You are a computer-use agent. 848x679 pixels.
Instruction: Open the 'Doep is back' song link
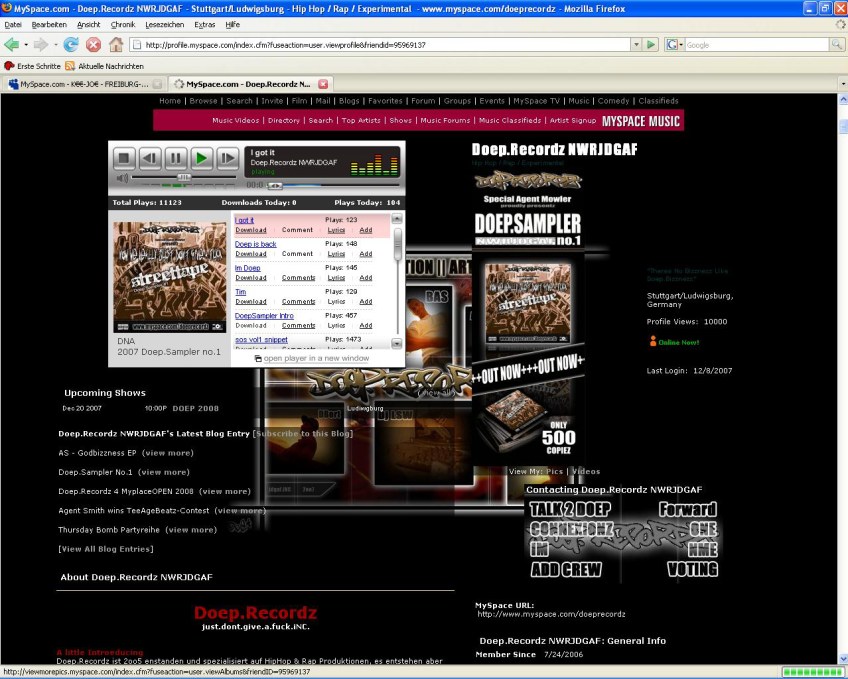[x=256, y=244]
